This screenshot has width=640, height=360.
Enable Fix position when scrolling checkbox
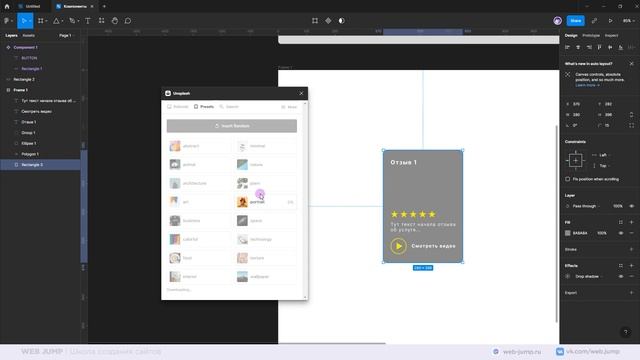567,179
